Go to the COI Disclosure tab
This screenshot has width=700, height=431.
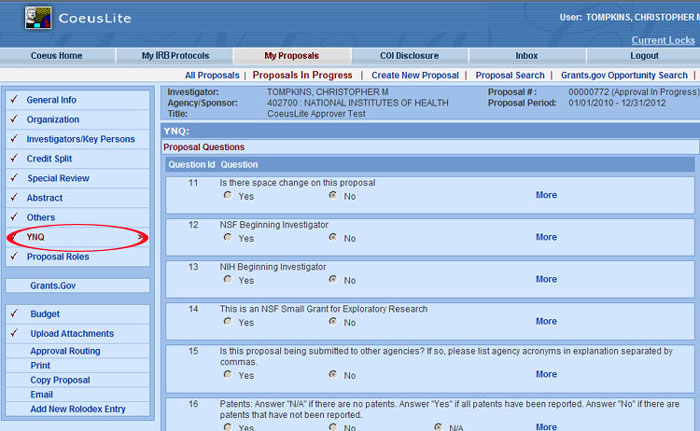point(410,56)
